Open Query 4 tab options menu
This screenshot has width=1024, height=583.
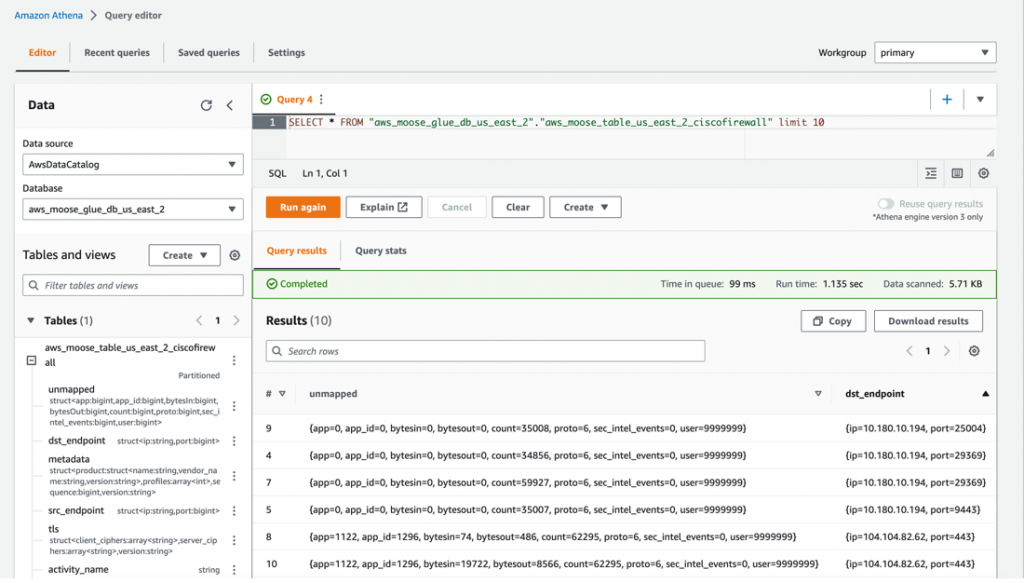tap(321, 100)
